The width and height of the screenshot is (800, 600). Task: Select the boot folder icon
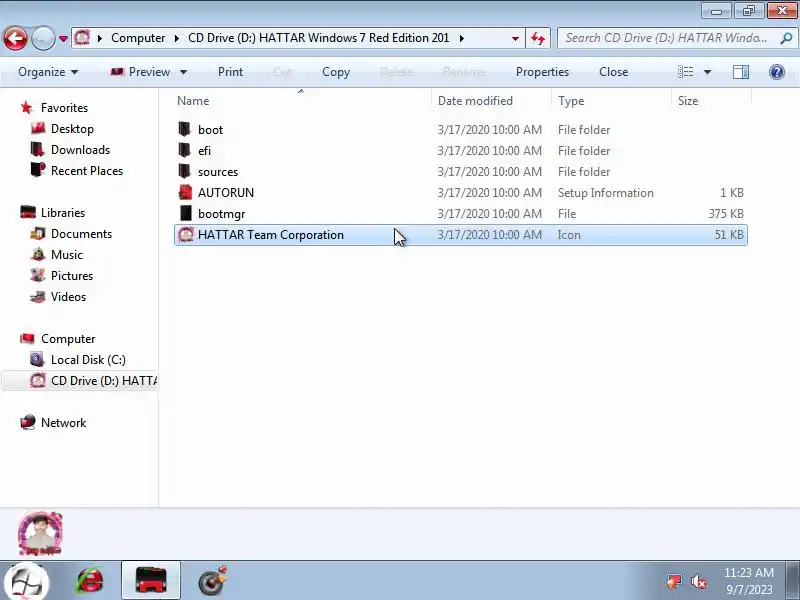(185, 129)
